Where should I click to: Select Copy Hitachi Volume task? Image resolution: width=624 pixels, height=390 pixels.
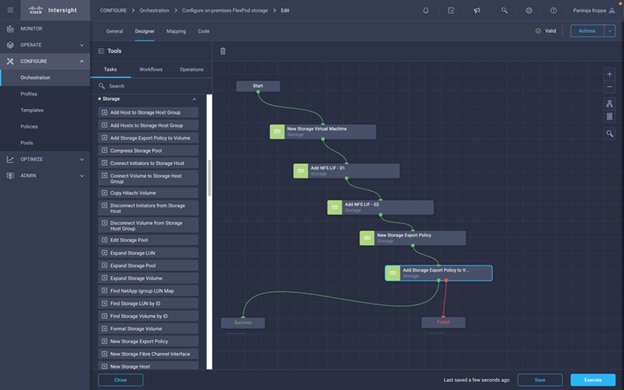(x=148, y=193)
